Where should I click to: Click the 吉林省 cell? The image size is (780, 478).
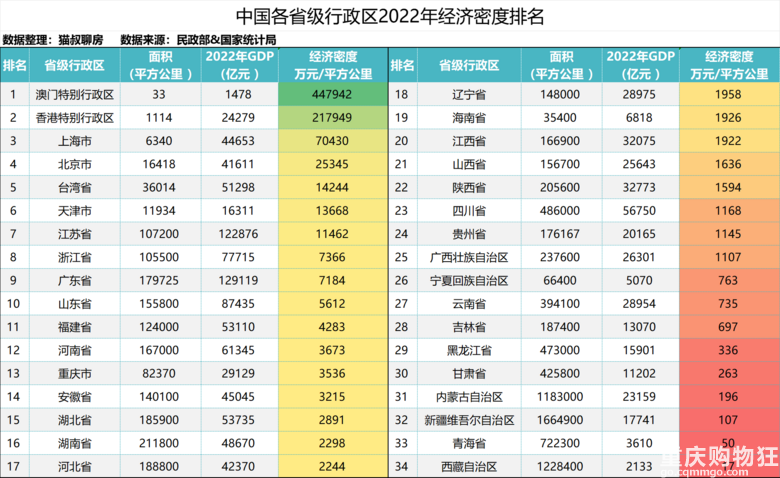pyautogui.click(x=469, y=327)
